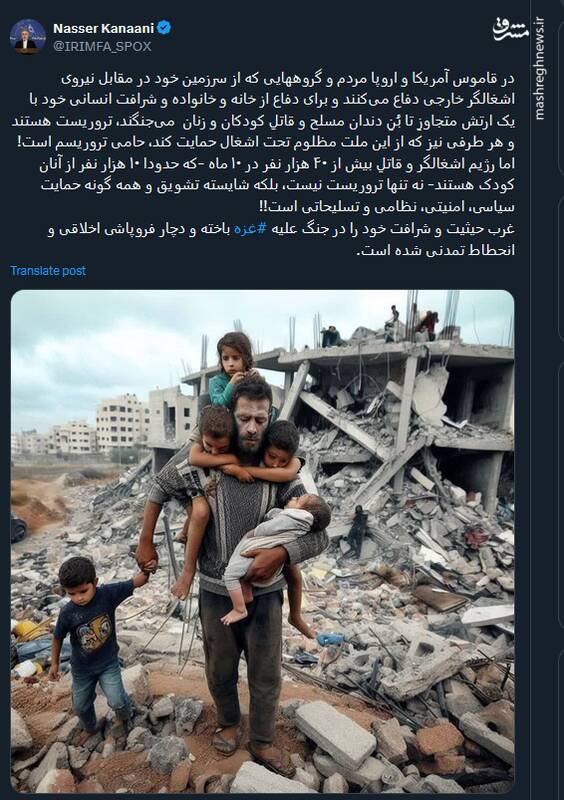Click the blue verified badge
The width and height of the screenshot is (564, 800).
click(x=164, y=28)
